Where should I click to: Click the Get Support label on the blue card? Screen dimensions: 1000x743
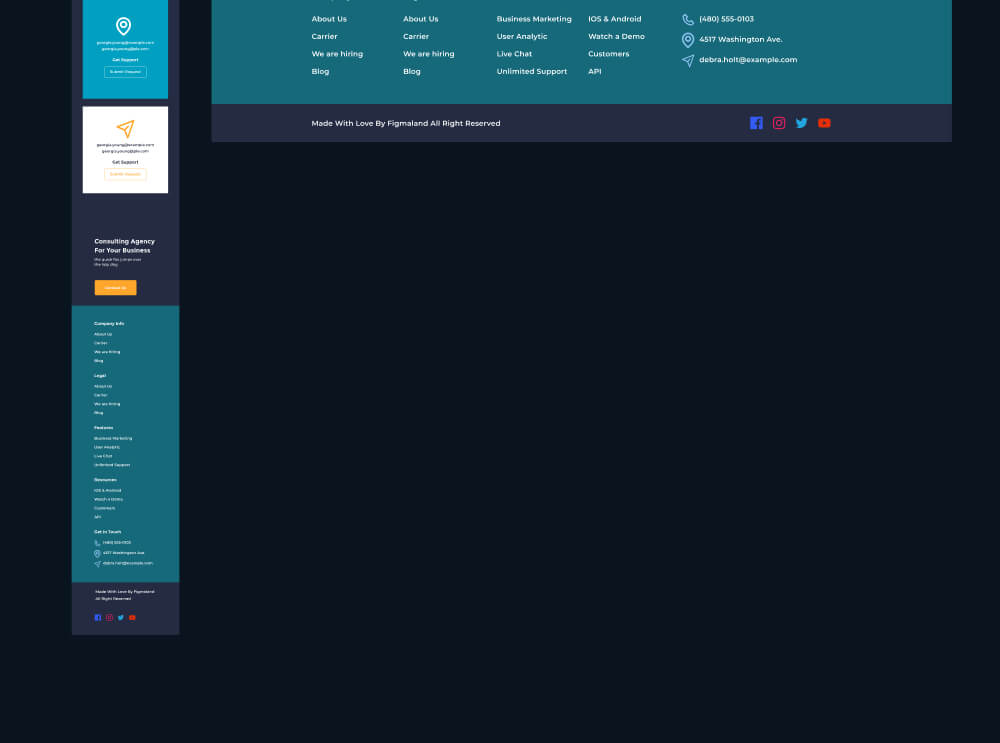click(x=125, y=60)
